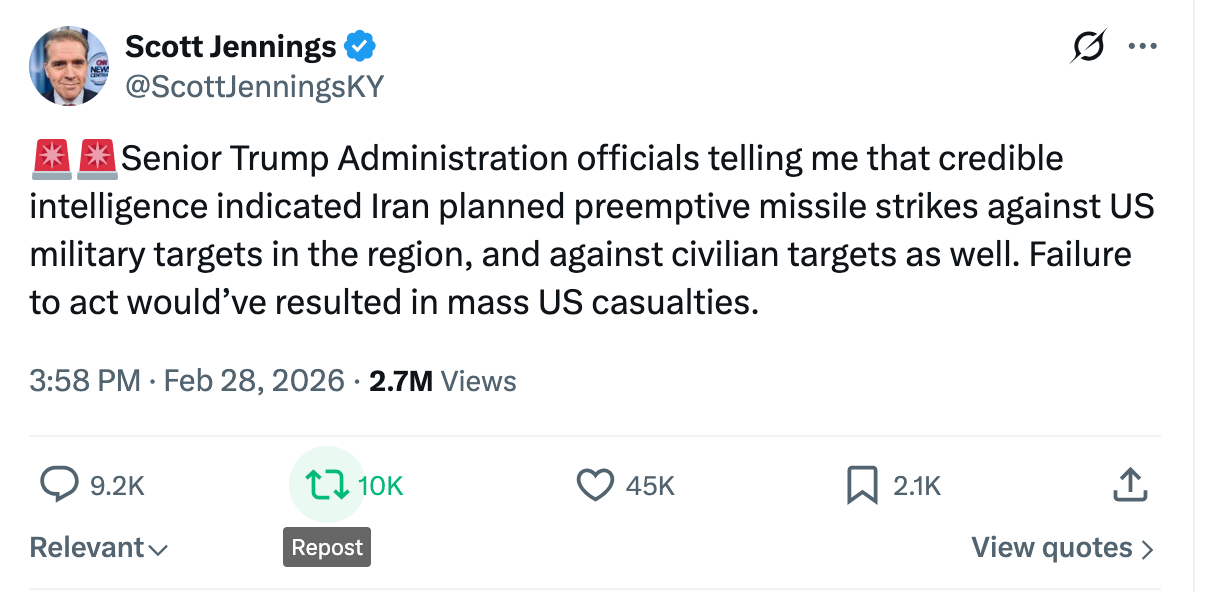Click the Scott Jennings display name
The width and height of the screenshot is (1208, 592).
pyautogui.click(x=230, y=46)
